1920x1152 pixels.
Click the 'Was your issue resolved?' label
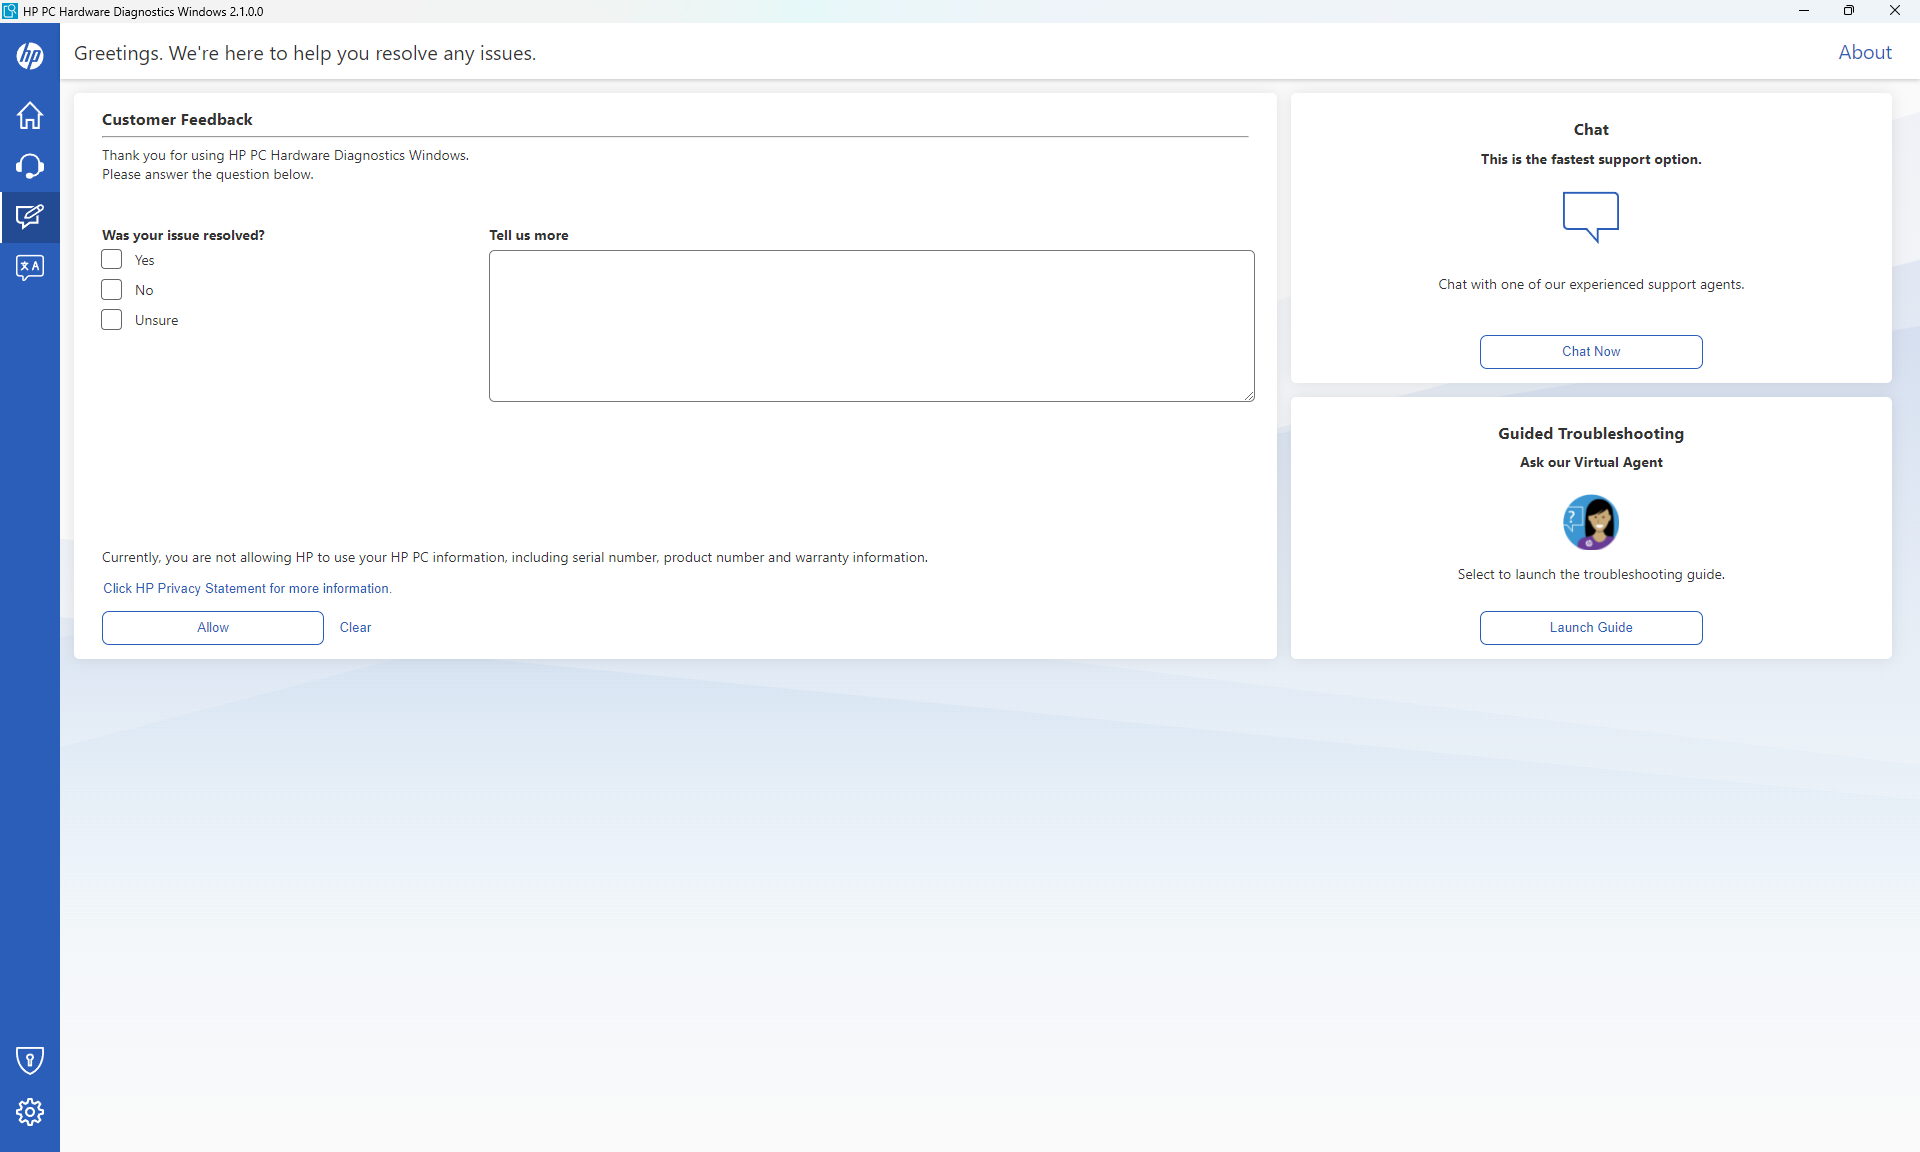pos(183,236)
